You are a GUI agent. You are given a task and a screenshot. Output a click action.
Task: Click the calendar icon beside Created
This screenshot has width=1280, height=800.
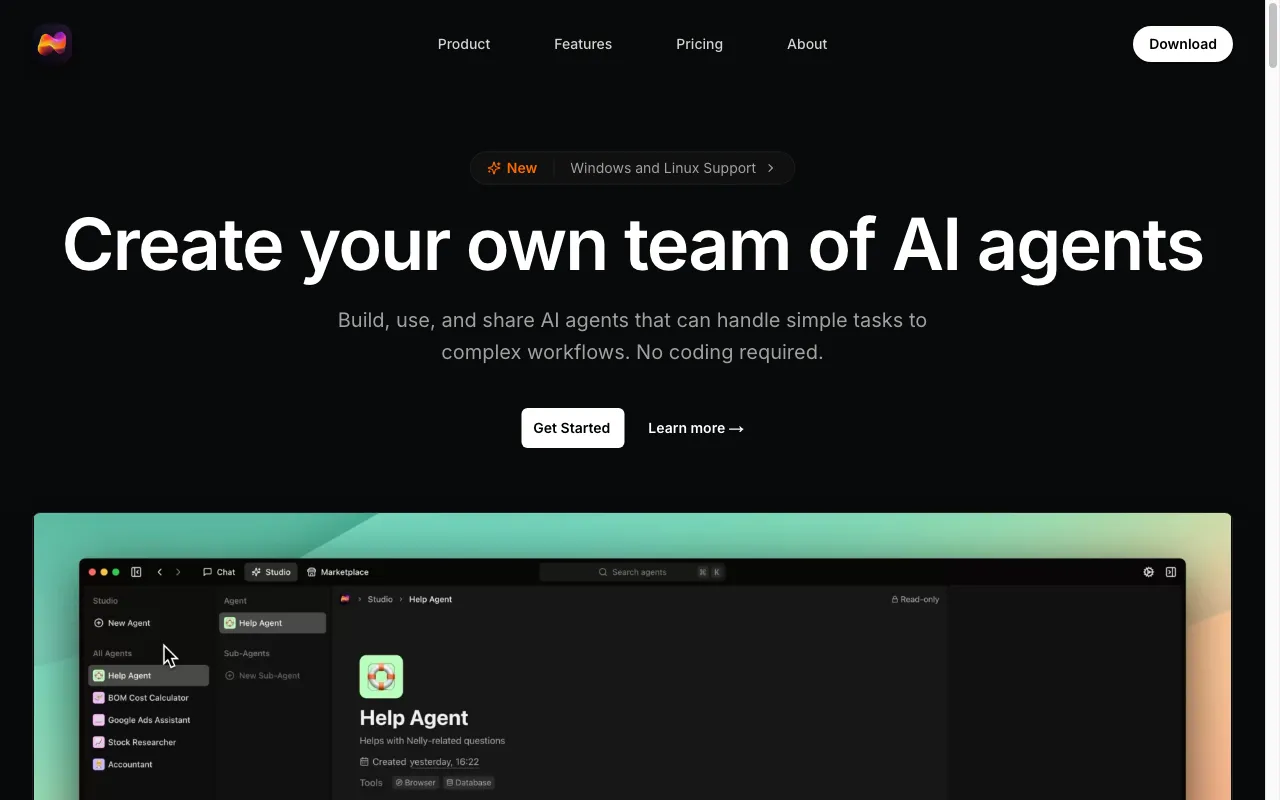pos(364,762)
